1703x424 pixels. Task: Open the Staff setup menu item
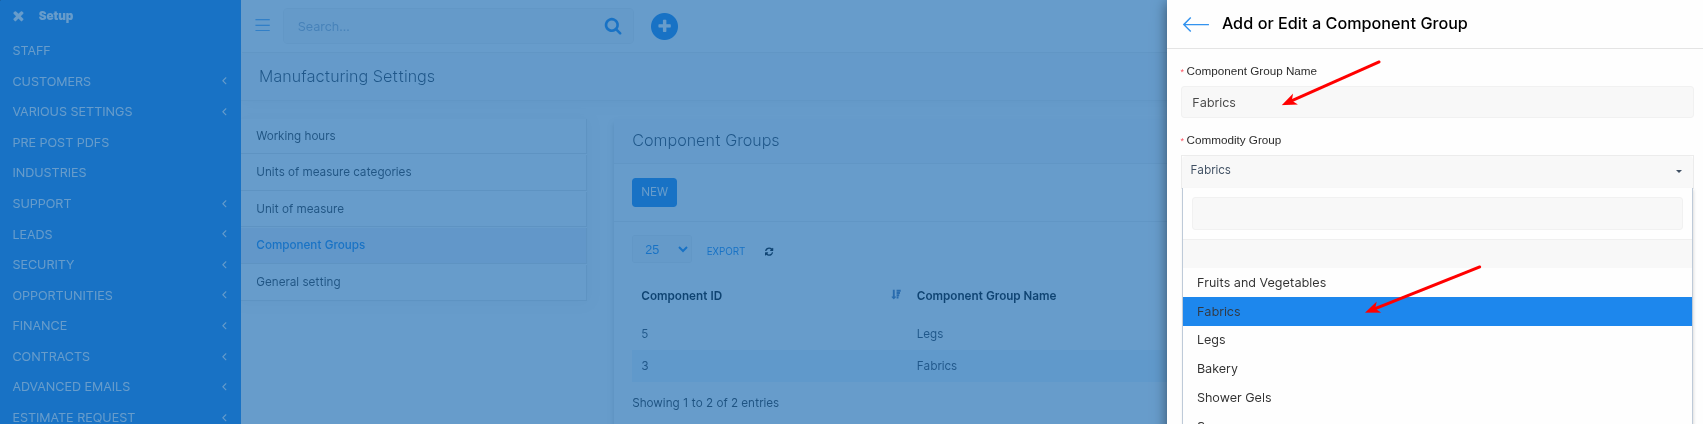click(x=31, y=51)
